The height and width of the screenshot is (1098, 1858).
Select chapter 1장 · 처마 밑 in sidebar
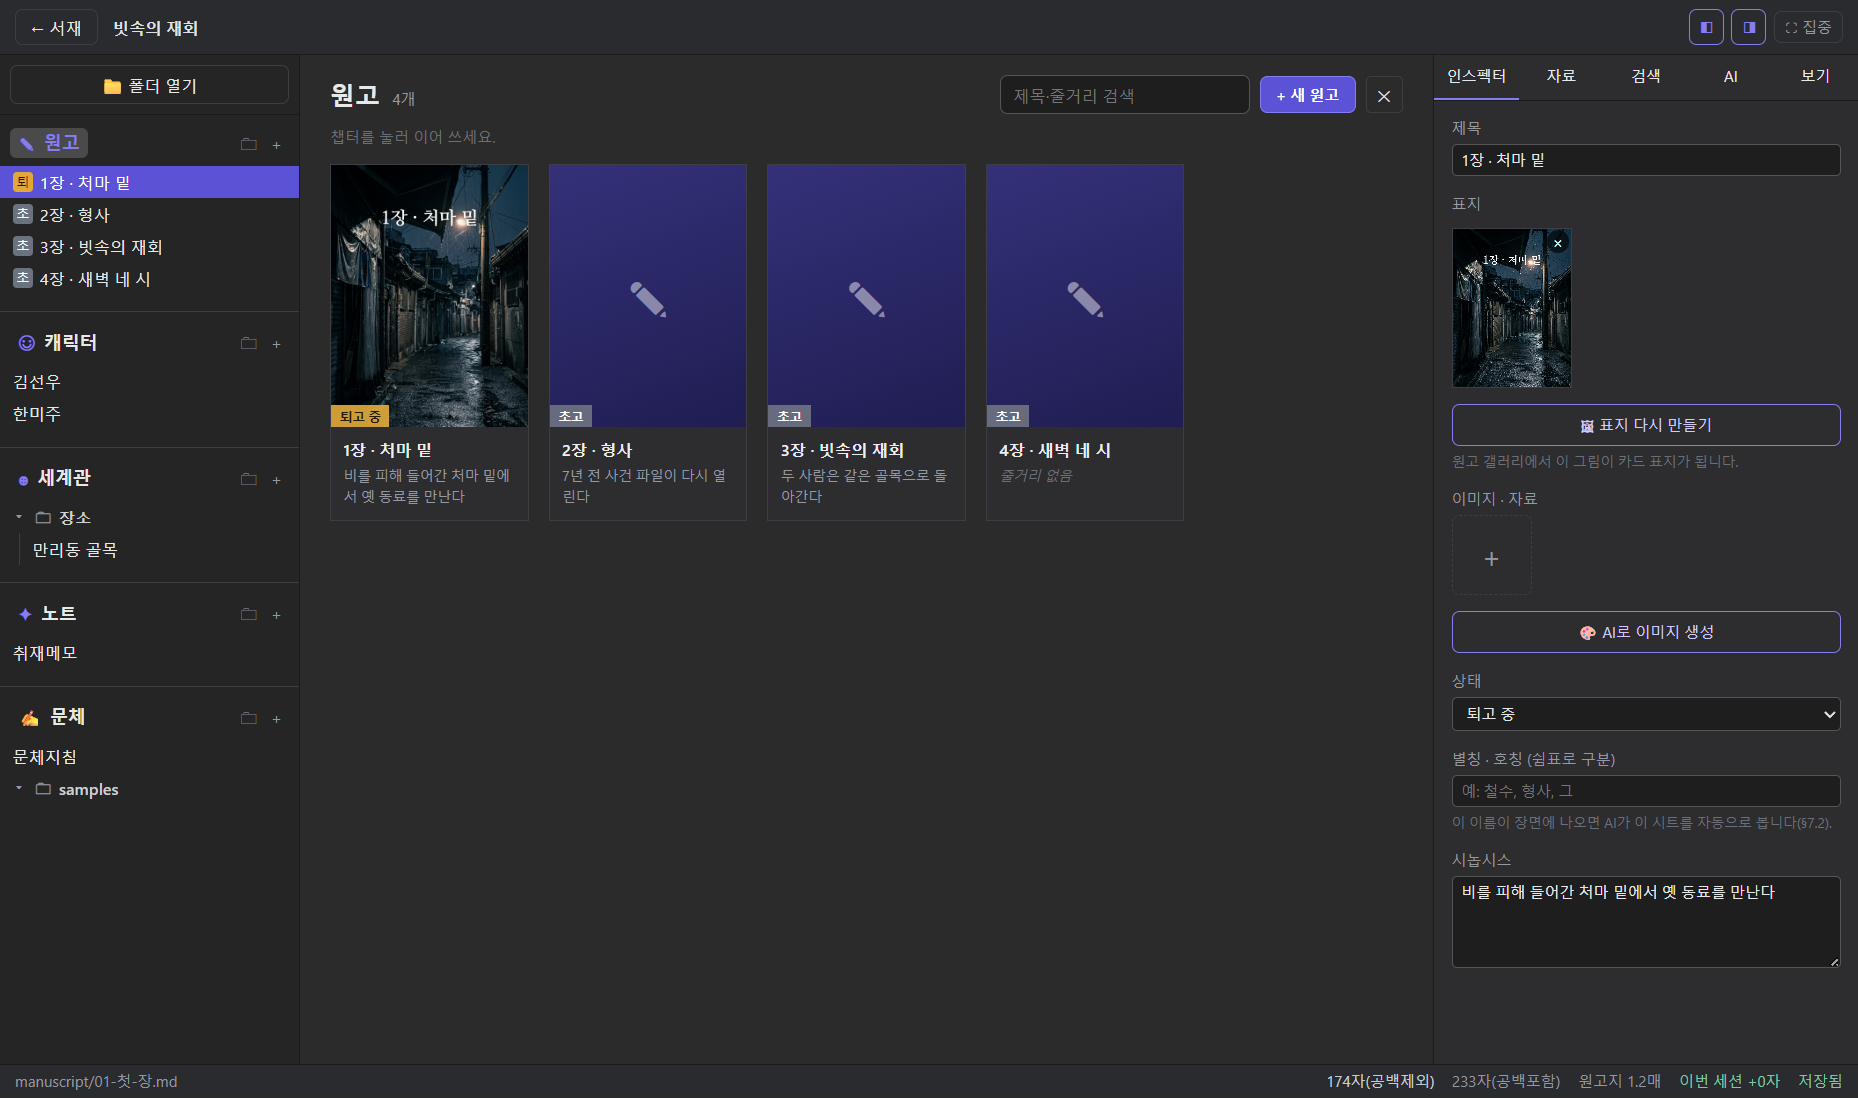[x=150, y=182]
